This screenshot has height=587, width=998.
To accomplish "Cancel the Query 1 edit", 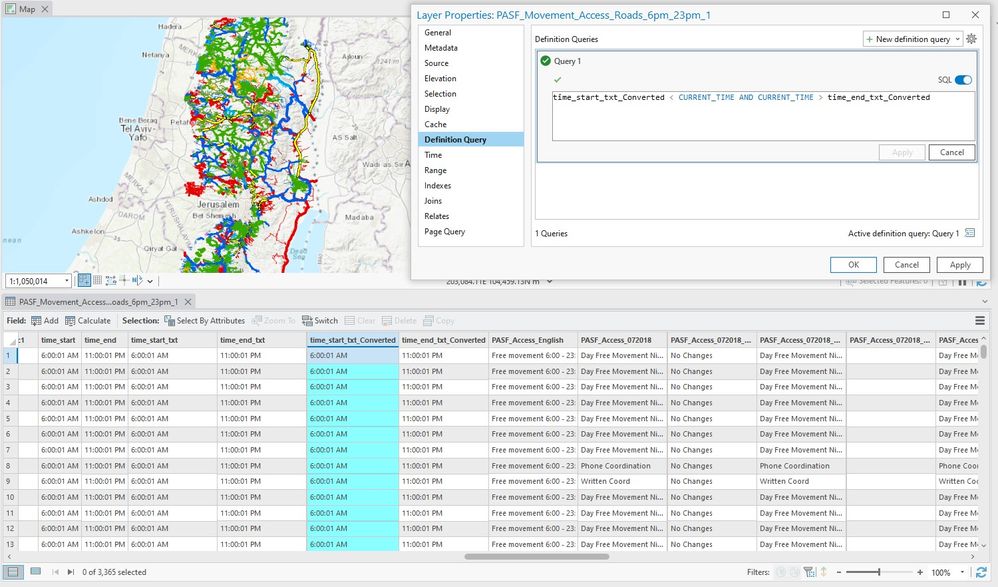I will coord(951,152).
